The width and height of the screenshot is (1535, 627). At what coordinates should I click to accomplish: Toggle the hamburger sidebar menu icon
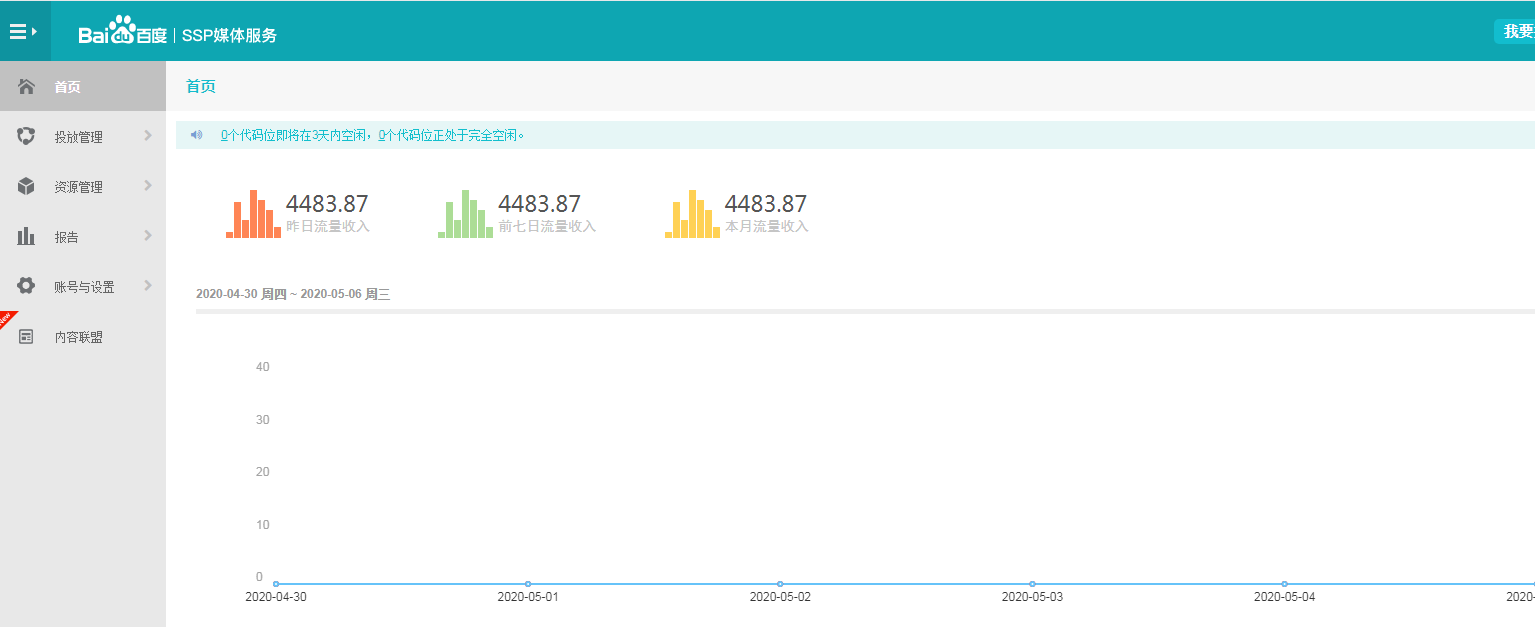tap(23, 32)
